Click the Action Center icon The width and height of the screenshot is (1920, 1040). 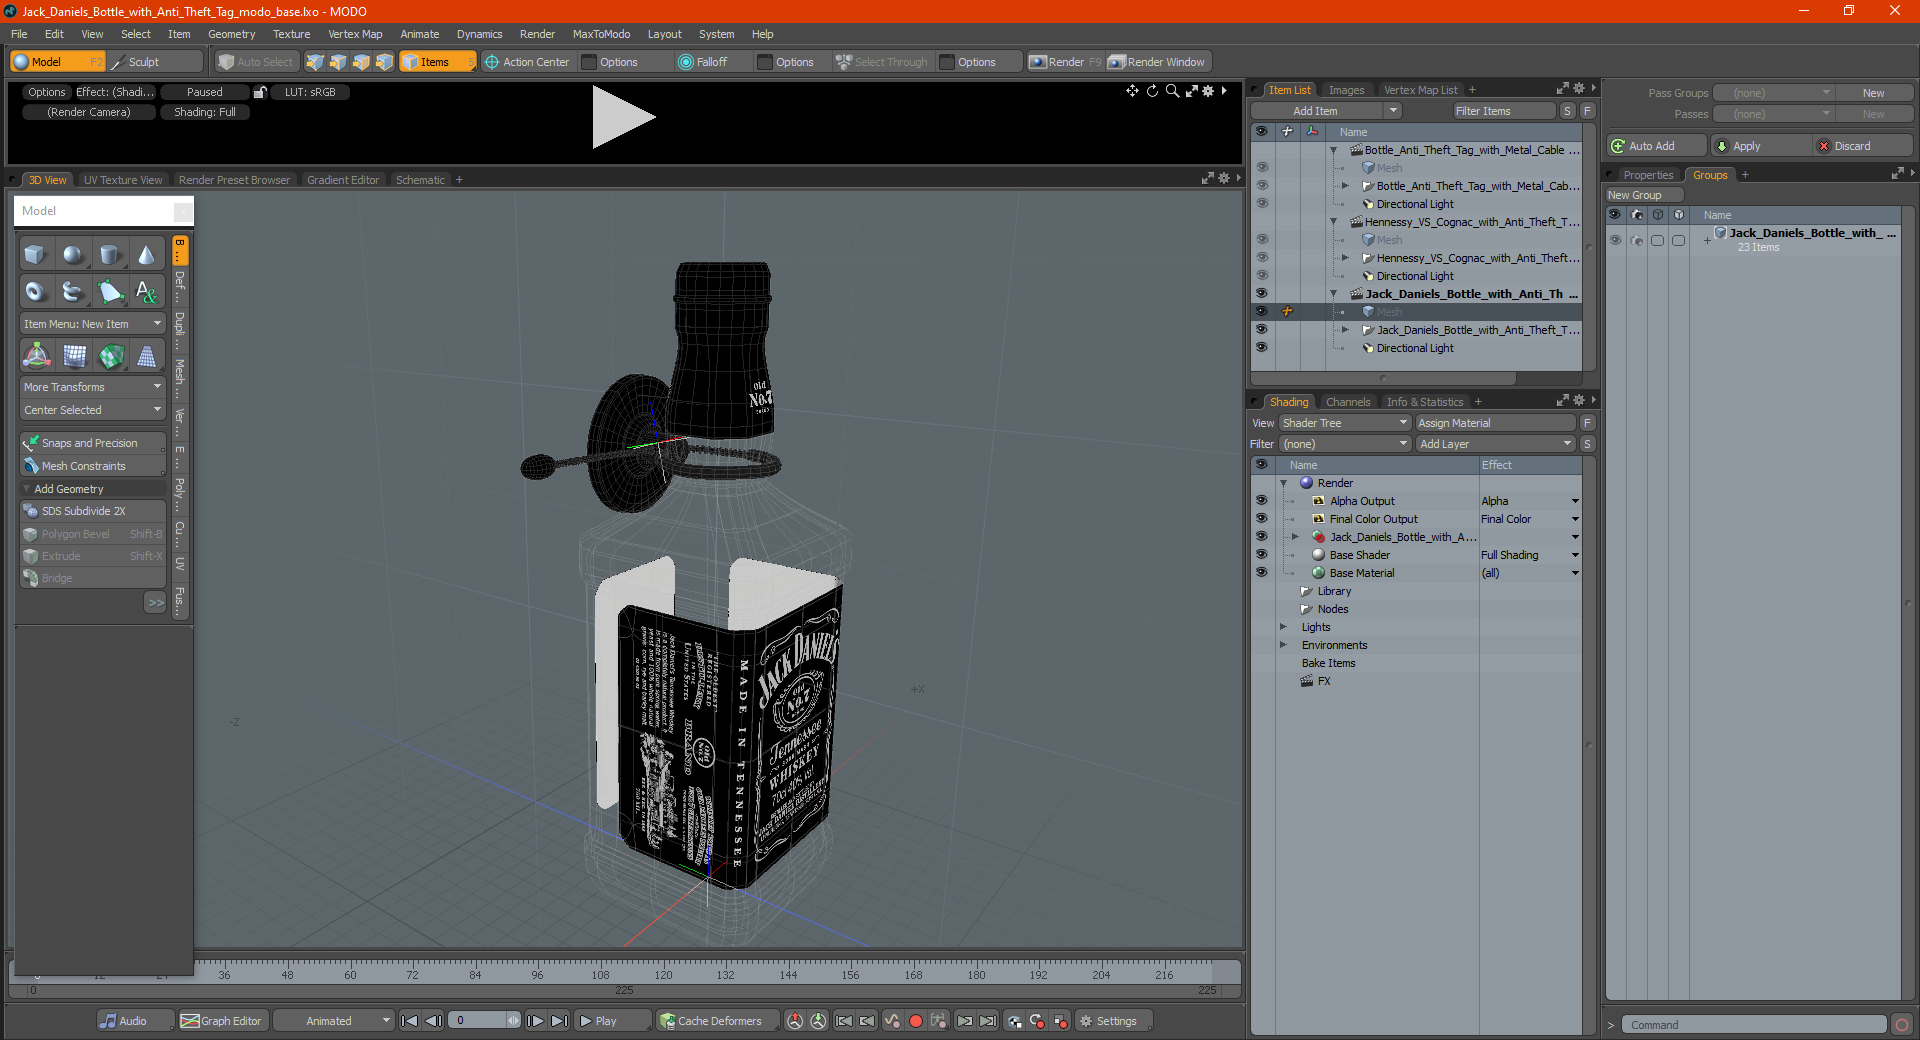pyautogui.click(x=492, y=62)
